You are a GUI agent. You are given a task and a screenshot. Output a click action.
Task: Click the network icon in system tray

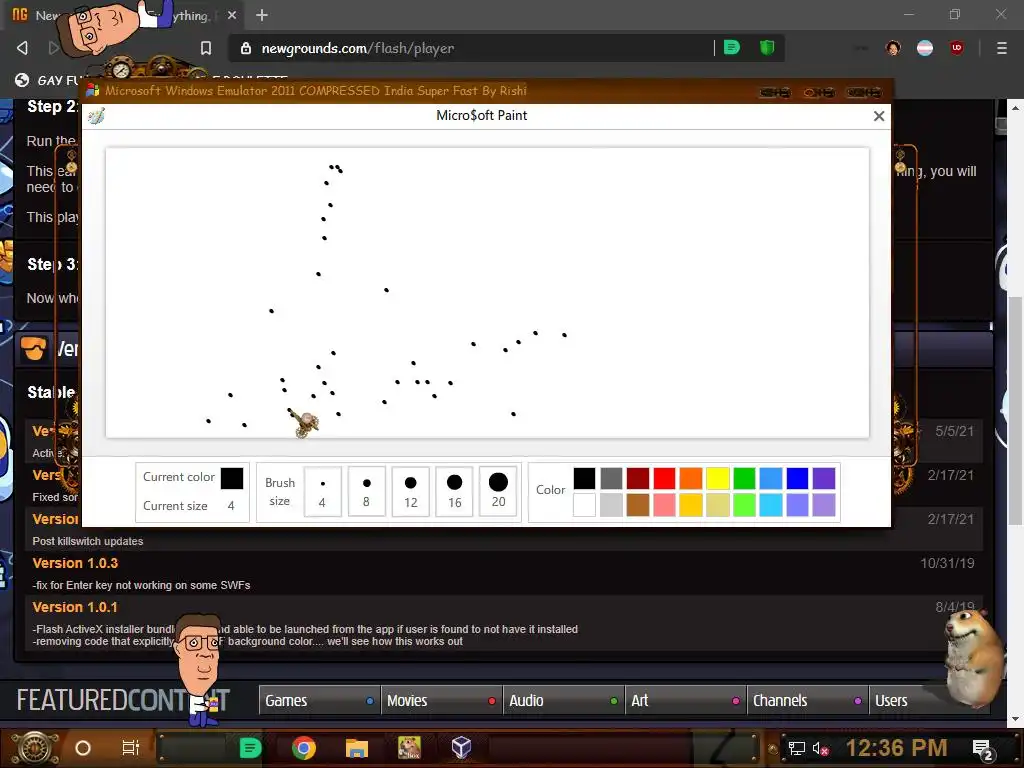point(796,748)
